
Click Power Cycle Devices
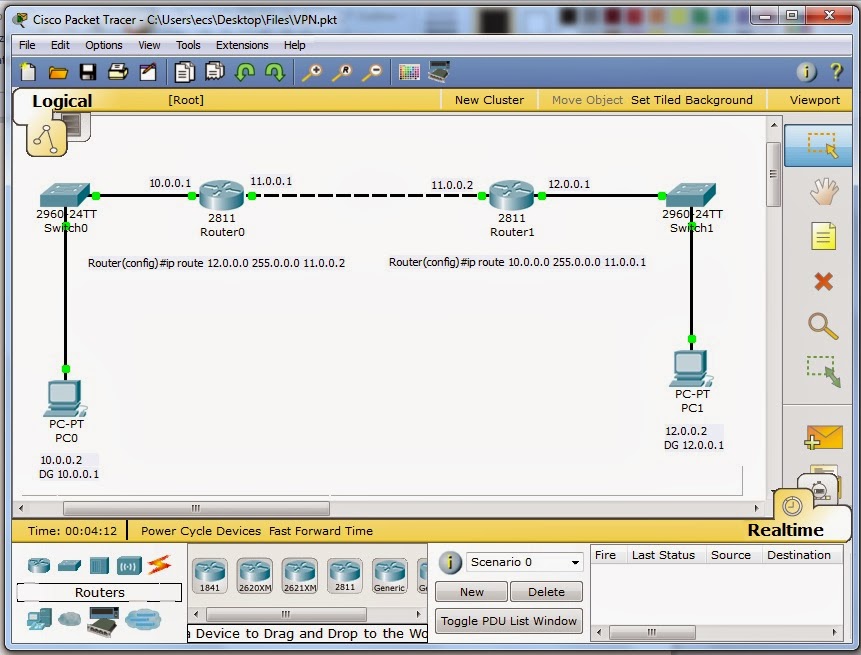coord(201,531)
